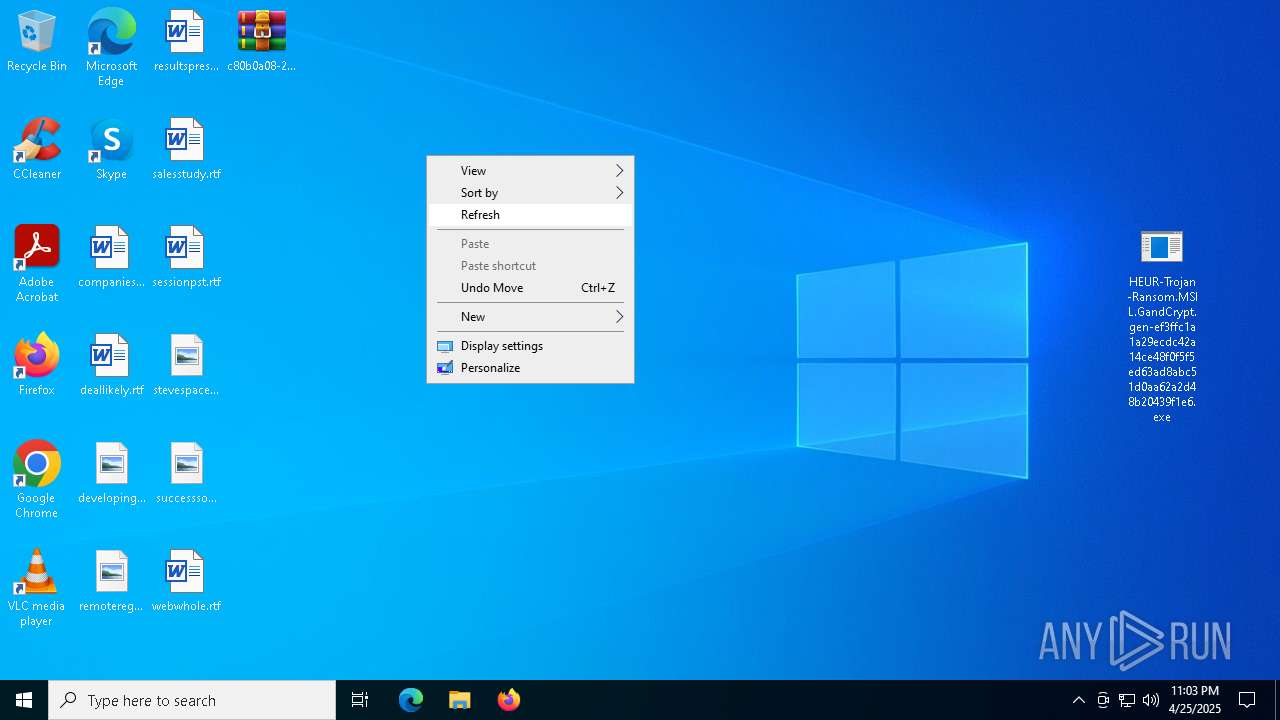This screenshot has width=1280, height=720.
Task: Click the Meet Now tray icon
Action: pos(1103,700)
